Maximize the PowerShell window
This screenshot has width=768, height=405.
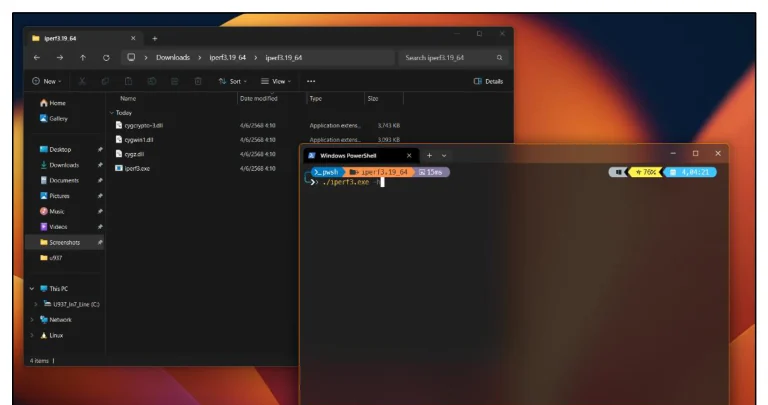[x=696, y=153]
